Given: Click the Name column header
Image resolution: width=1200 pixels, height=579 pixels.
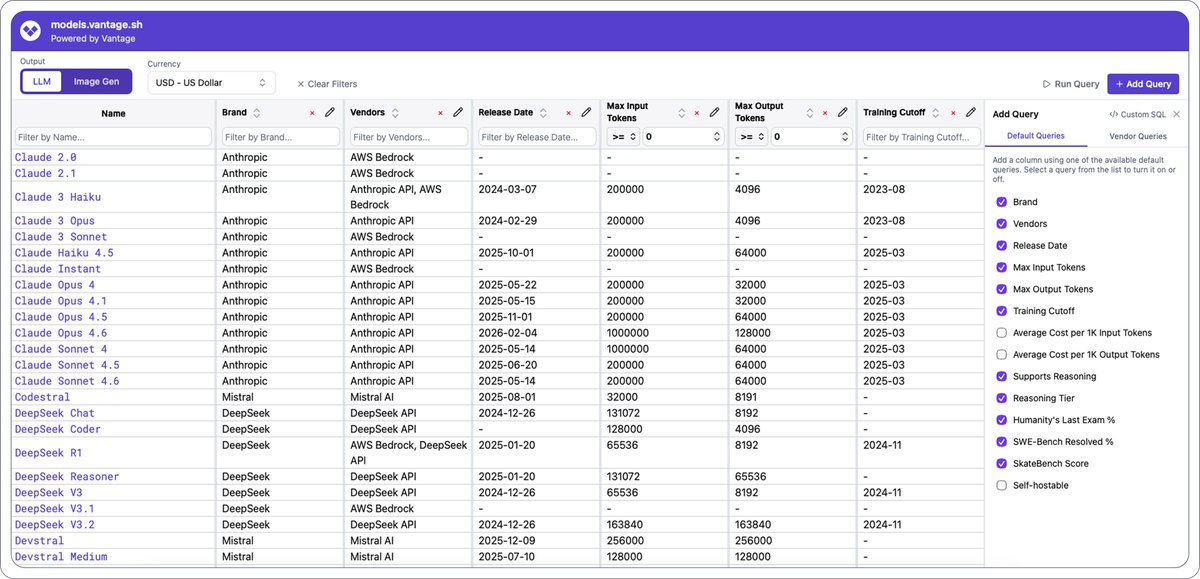Looking at the screenshot, I should tap(113, 113).
